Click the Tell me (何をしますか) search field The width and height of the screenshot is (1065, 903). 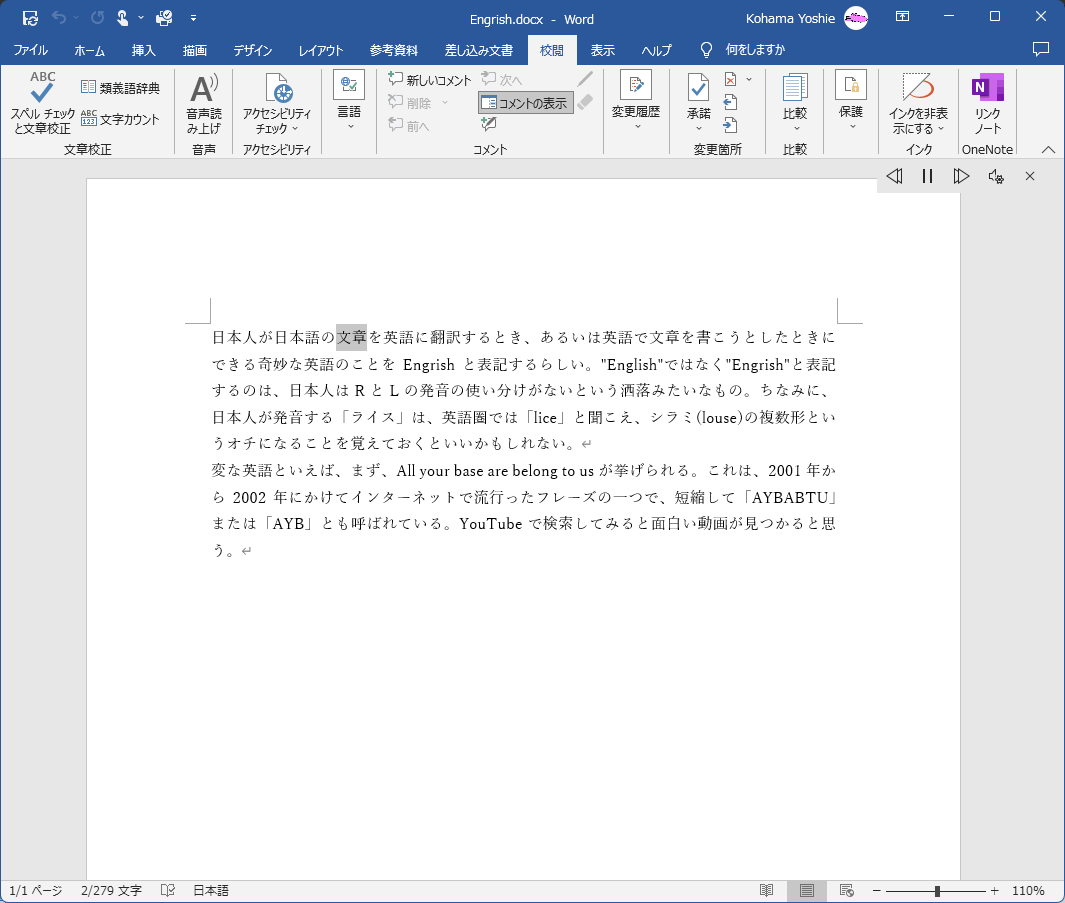pos(755,50)
